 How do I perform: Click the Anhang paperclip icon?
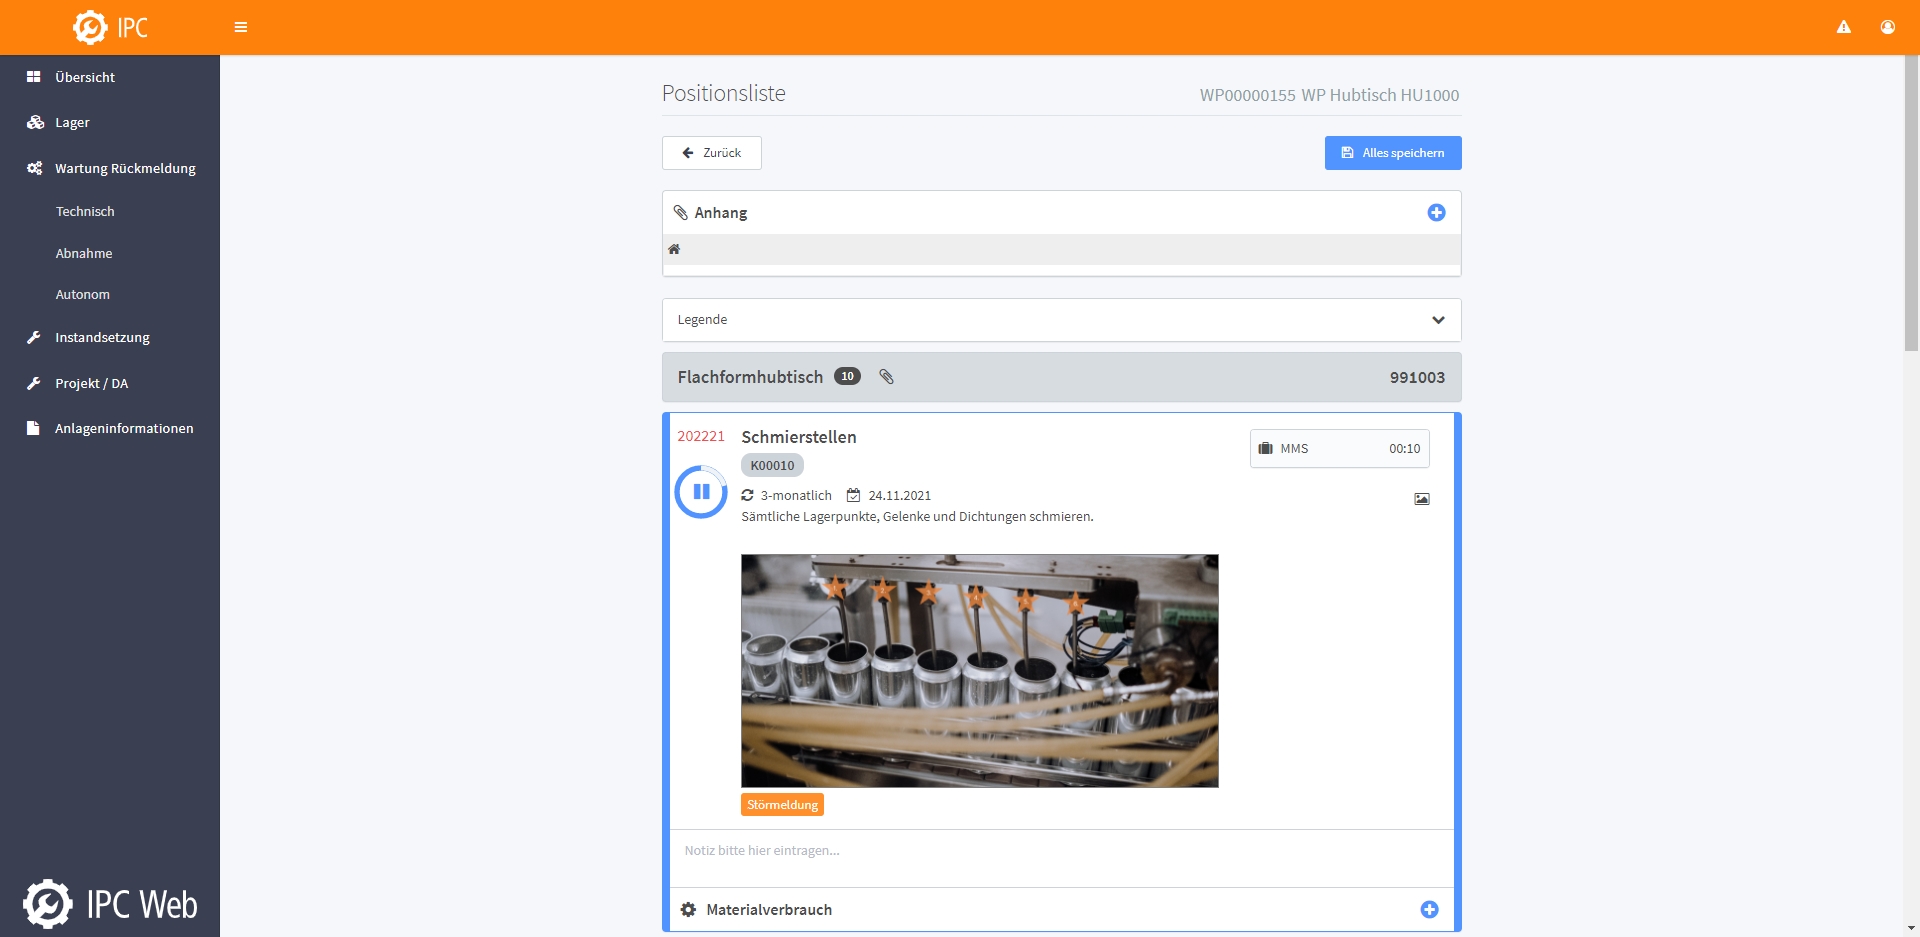pos(681,212)
